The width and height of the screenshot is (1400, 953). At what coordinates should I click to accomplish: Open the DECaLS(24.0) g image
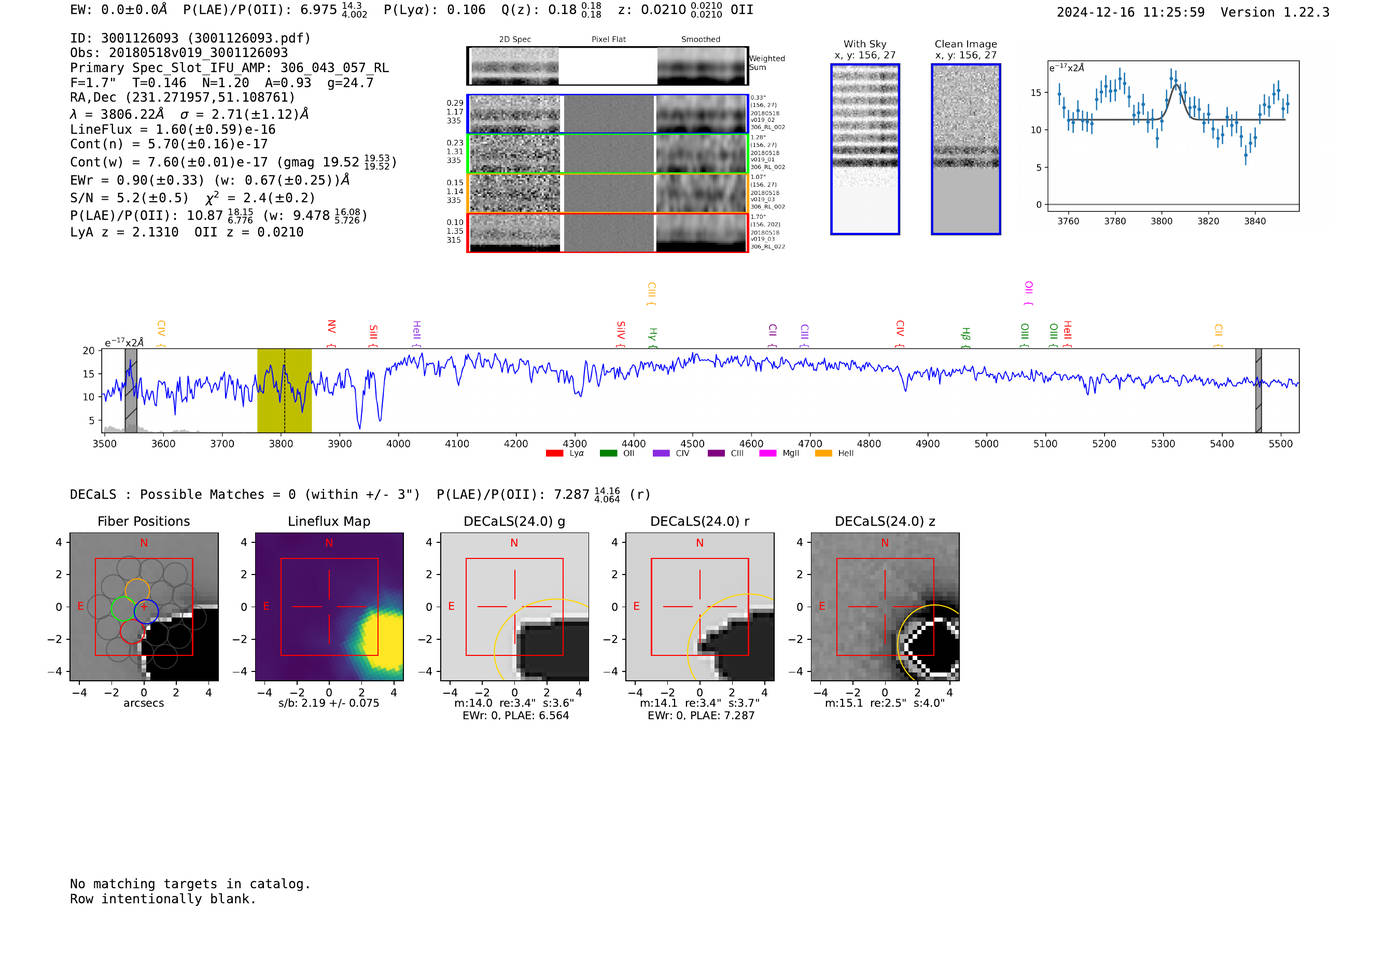pos(515,607)
